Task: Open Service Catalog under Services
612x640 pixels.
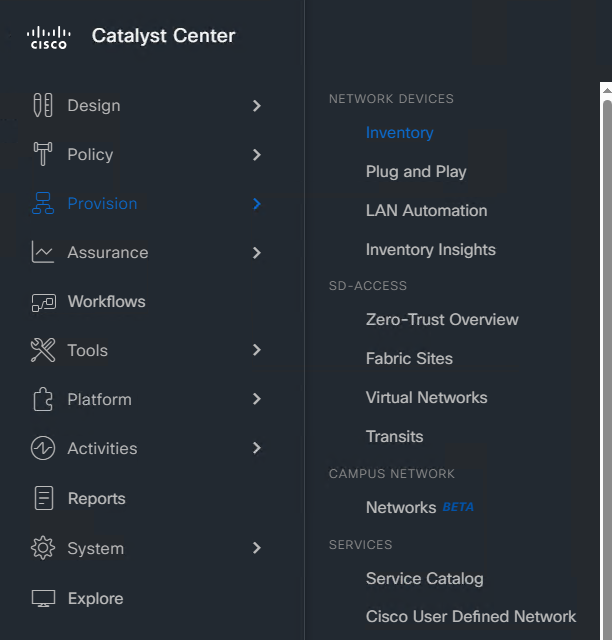Action: [424, 578]
